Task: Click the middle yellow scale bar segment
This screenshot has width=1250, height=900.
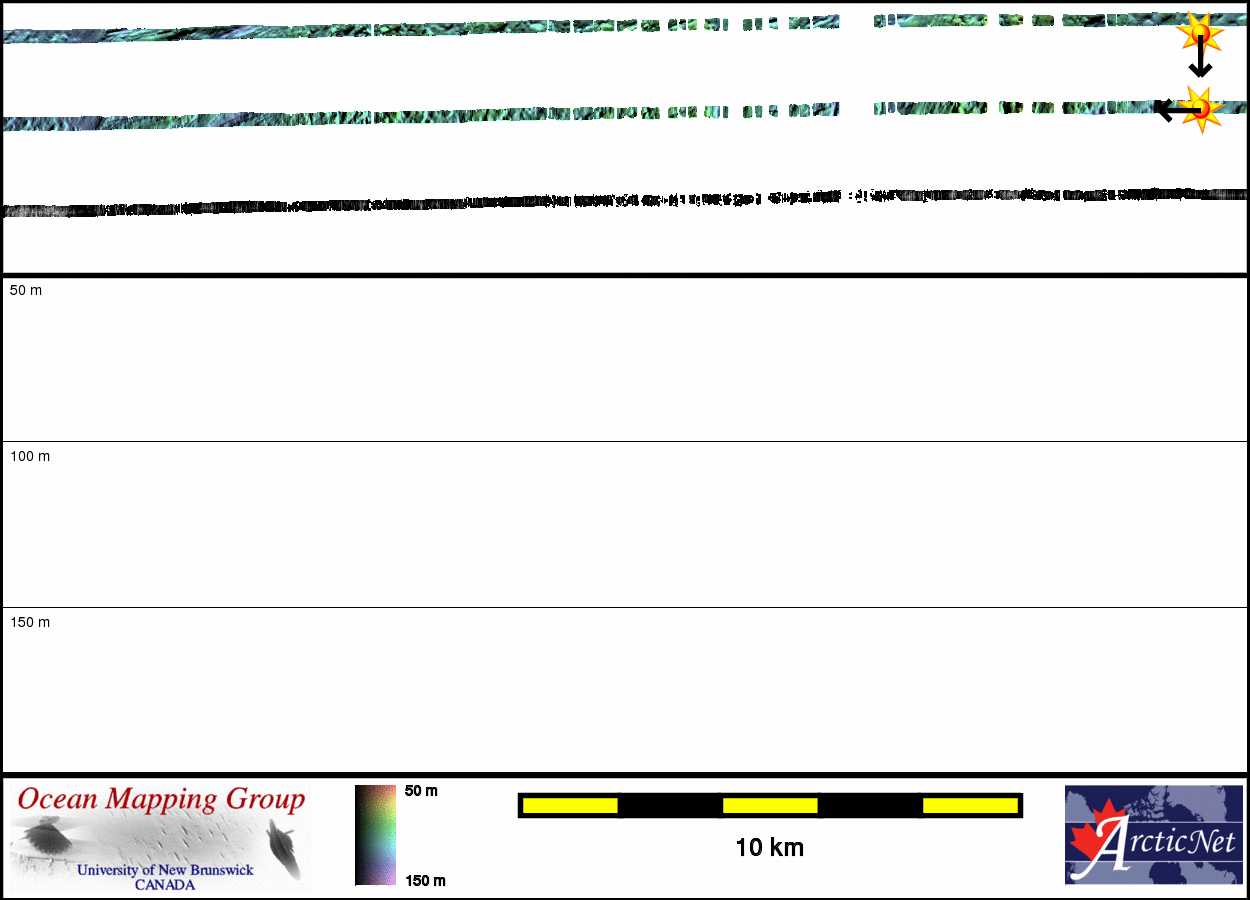Action: (770, 805)
